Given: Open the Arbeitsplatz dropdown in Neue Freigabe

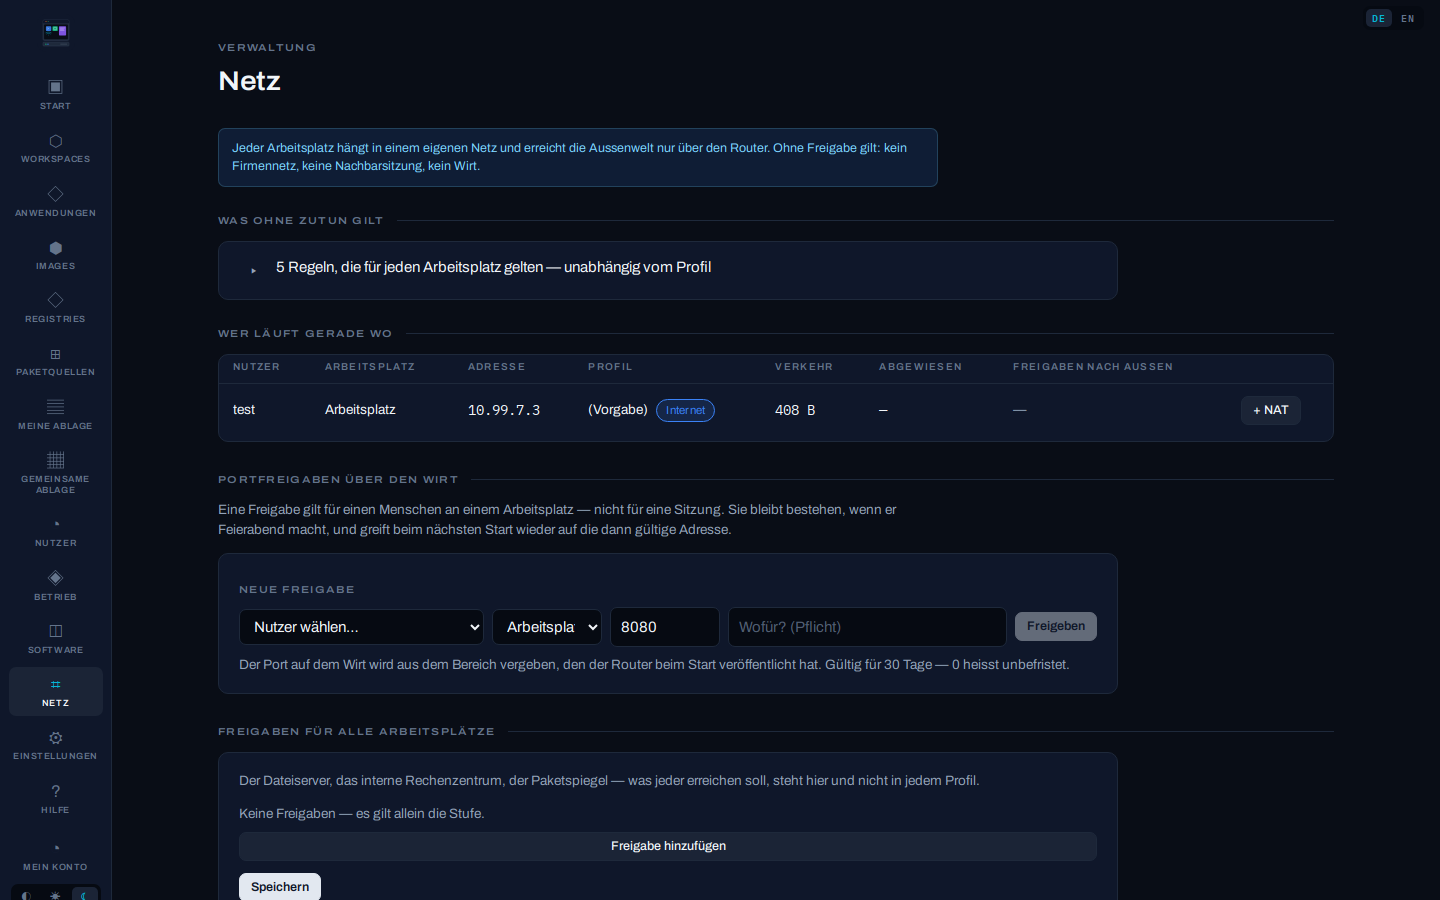Looking at the screenshot, I should [547, 627].
